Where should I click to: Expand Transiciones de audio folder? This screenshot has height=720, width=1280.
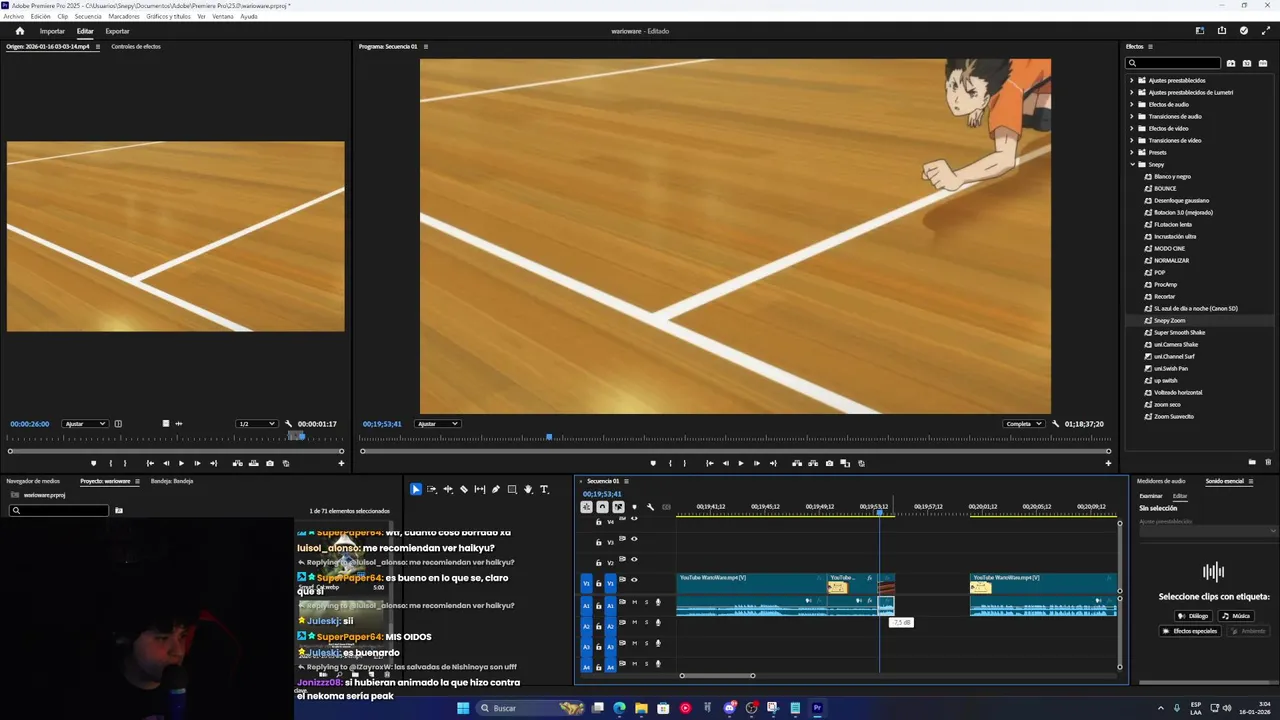pyautogui.click(x=1132, y=116)
